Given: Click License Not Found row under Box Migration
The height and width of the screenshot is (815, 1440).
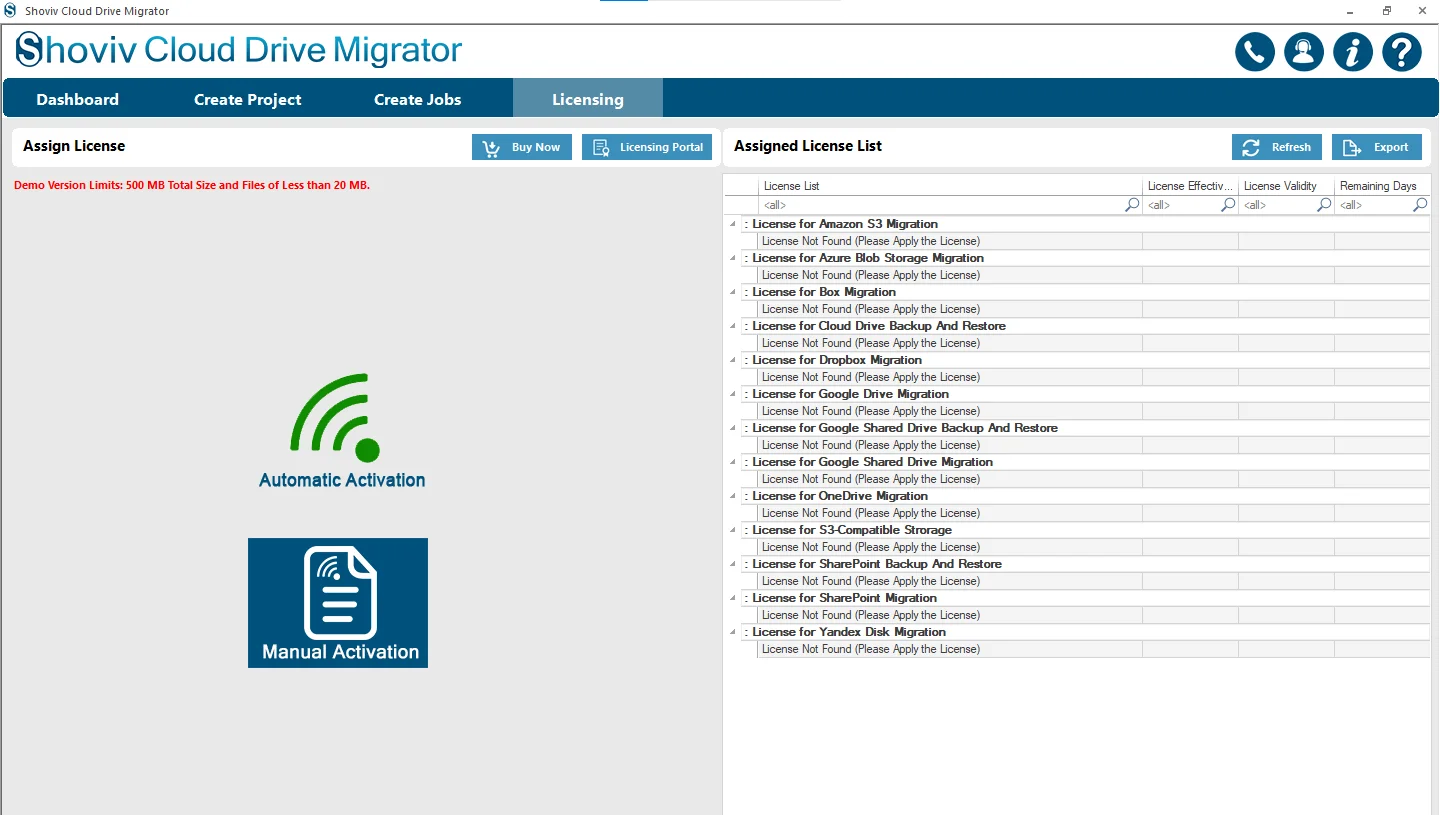Looking at the screenshot, I should click(1094, 309).
